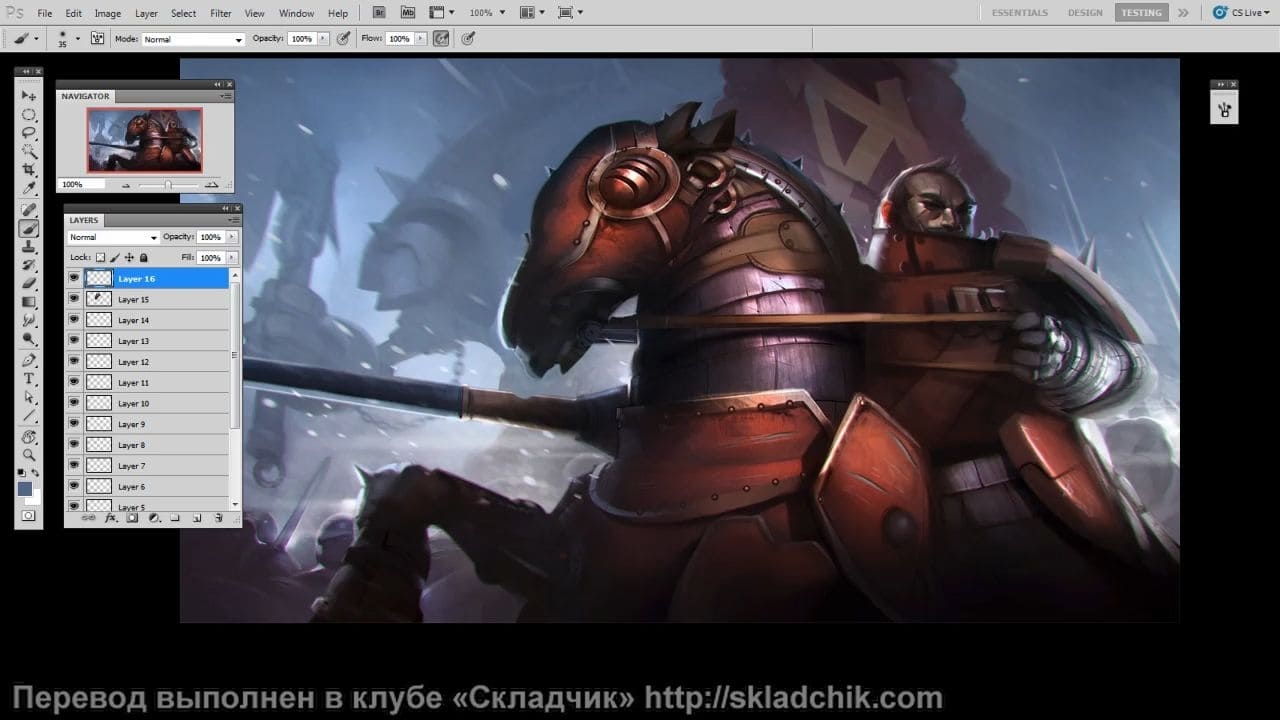
Task: Hide Layer 10 with its eye icon
Action: coord(74,403)
